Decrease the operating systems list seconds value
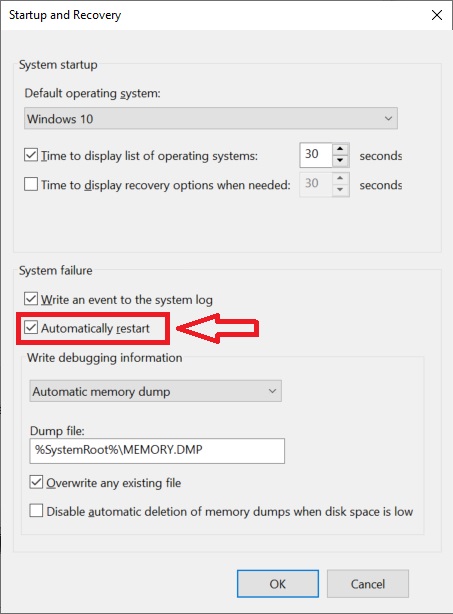The image size is (453, 614). point(340,161)
